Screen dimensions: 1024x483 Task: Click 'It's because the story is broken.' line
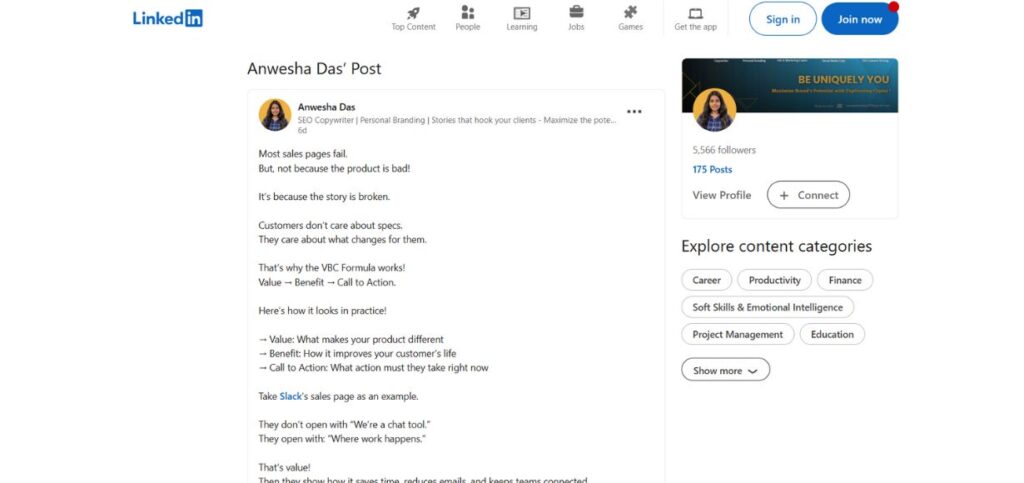click(x=324, y=196)
